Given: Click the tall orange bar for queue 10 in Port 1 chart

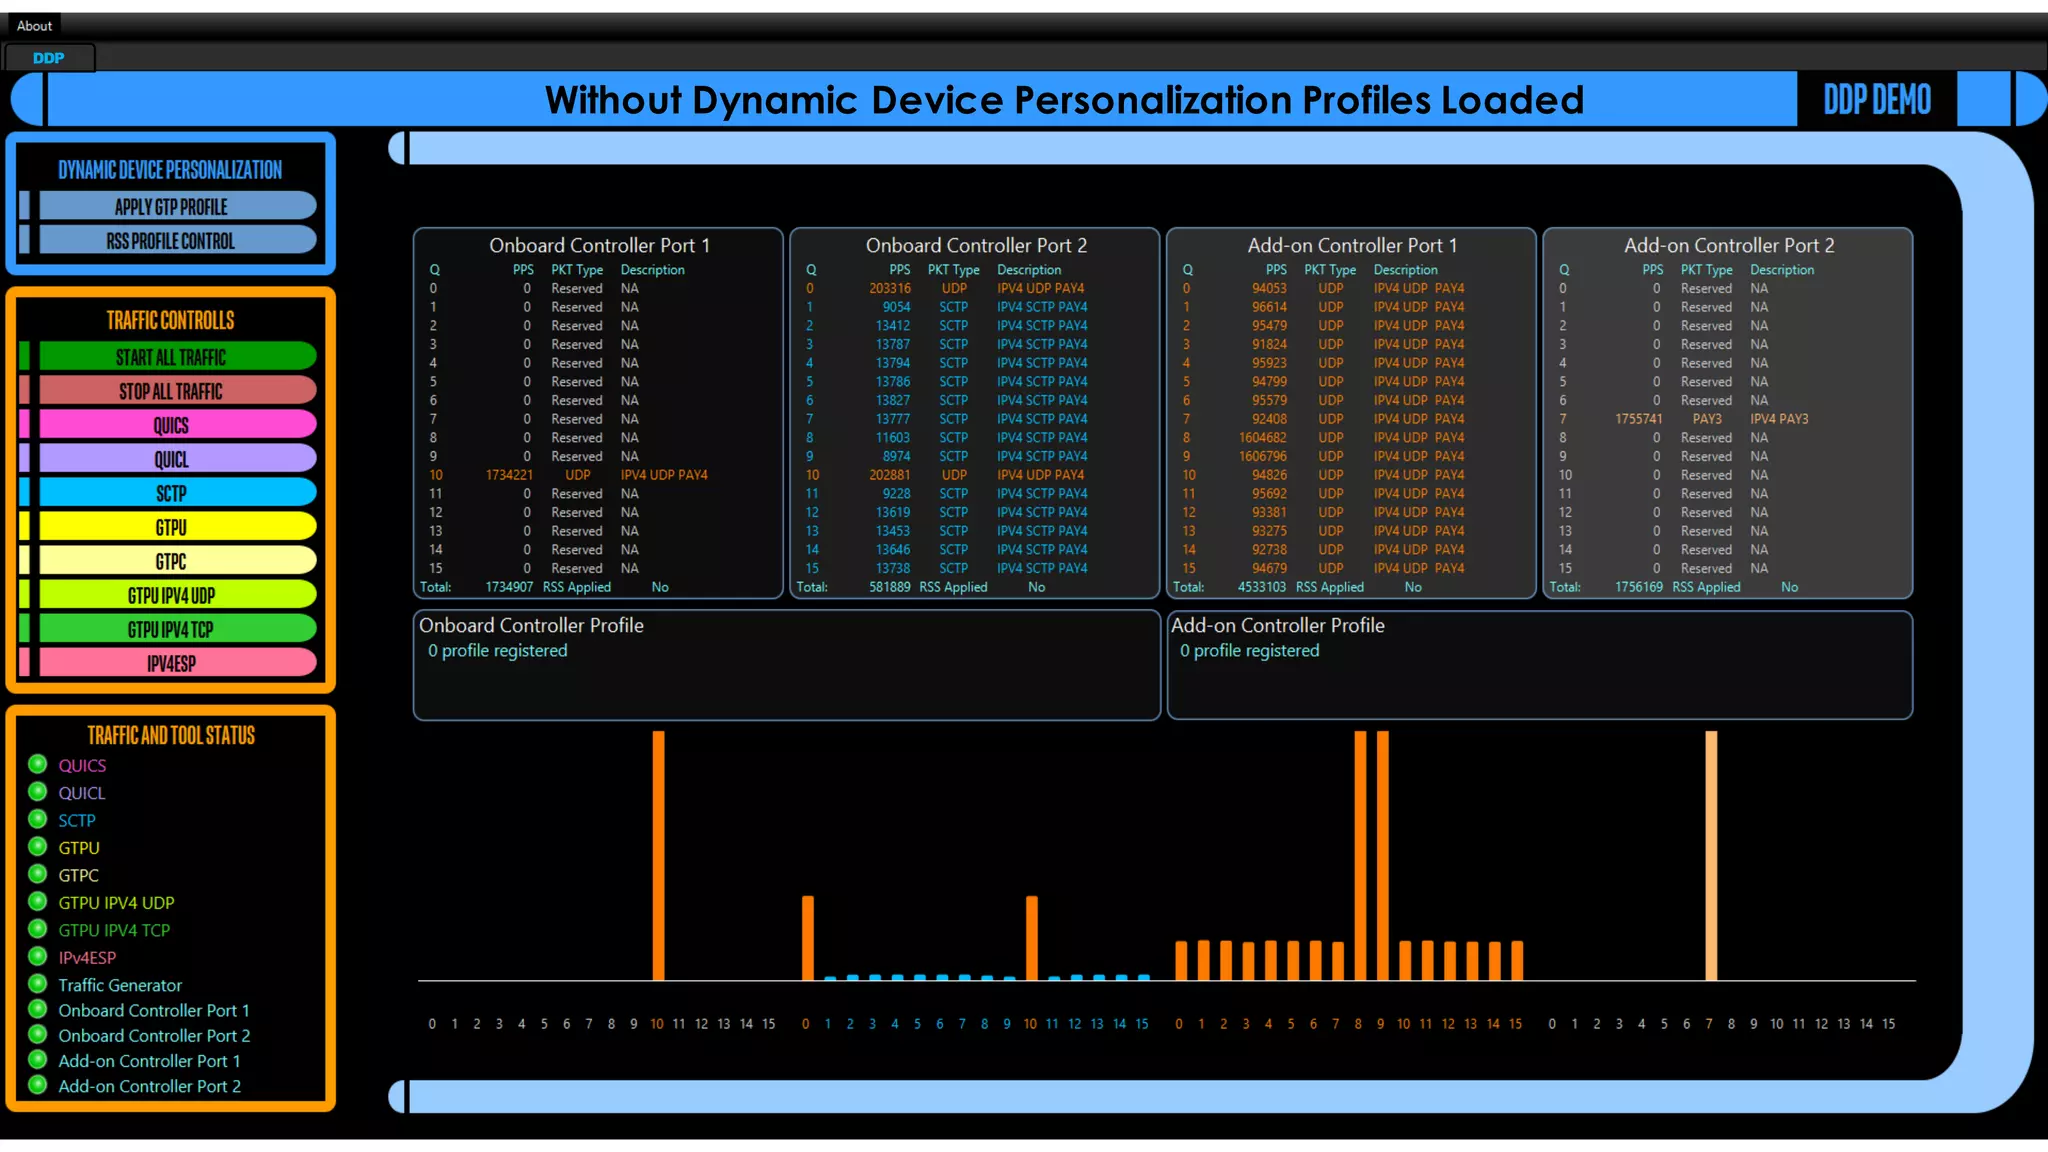Looking at the screenshot, I should (x=658, y=855).
